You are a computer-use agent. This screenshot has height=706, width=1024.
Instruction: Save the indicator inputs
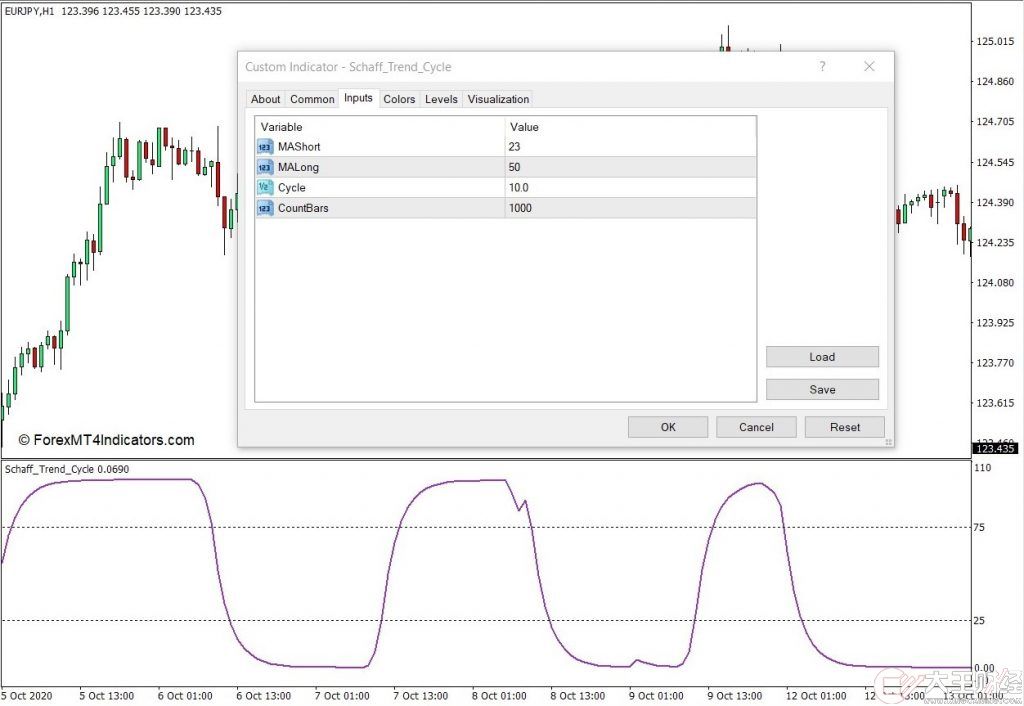click(822, 389)
